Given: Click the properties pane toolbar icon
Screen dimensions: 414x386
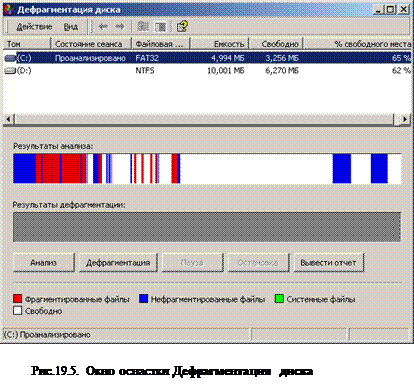Looking at the screenshot, I should pos(160,27).
